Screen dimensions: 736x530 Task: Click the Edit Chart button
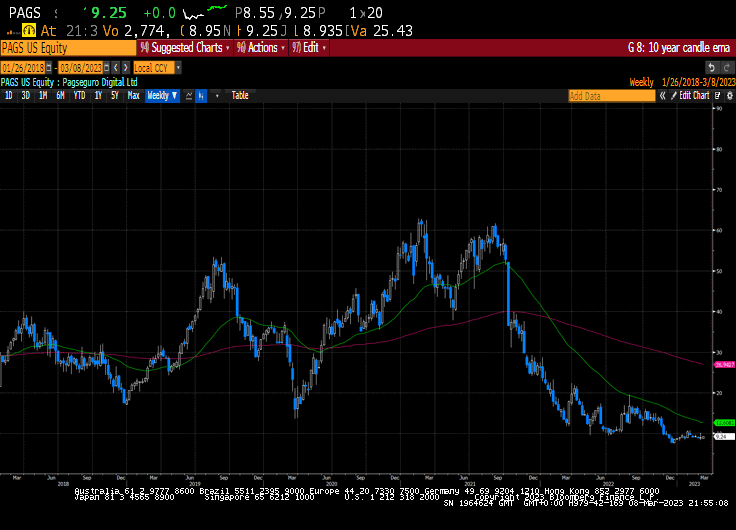[694, 95]
